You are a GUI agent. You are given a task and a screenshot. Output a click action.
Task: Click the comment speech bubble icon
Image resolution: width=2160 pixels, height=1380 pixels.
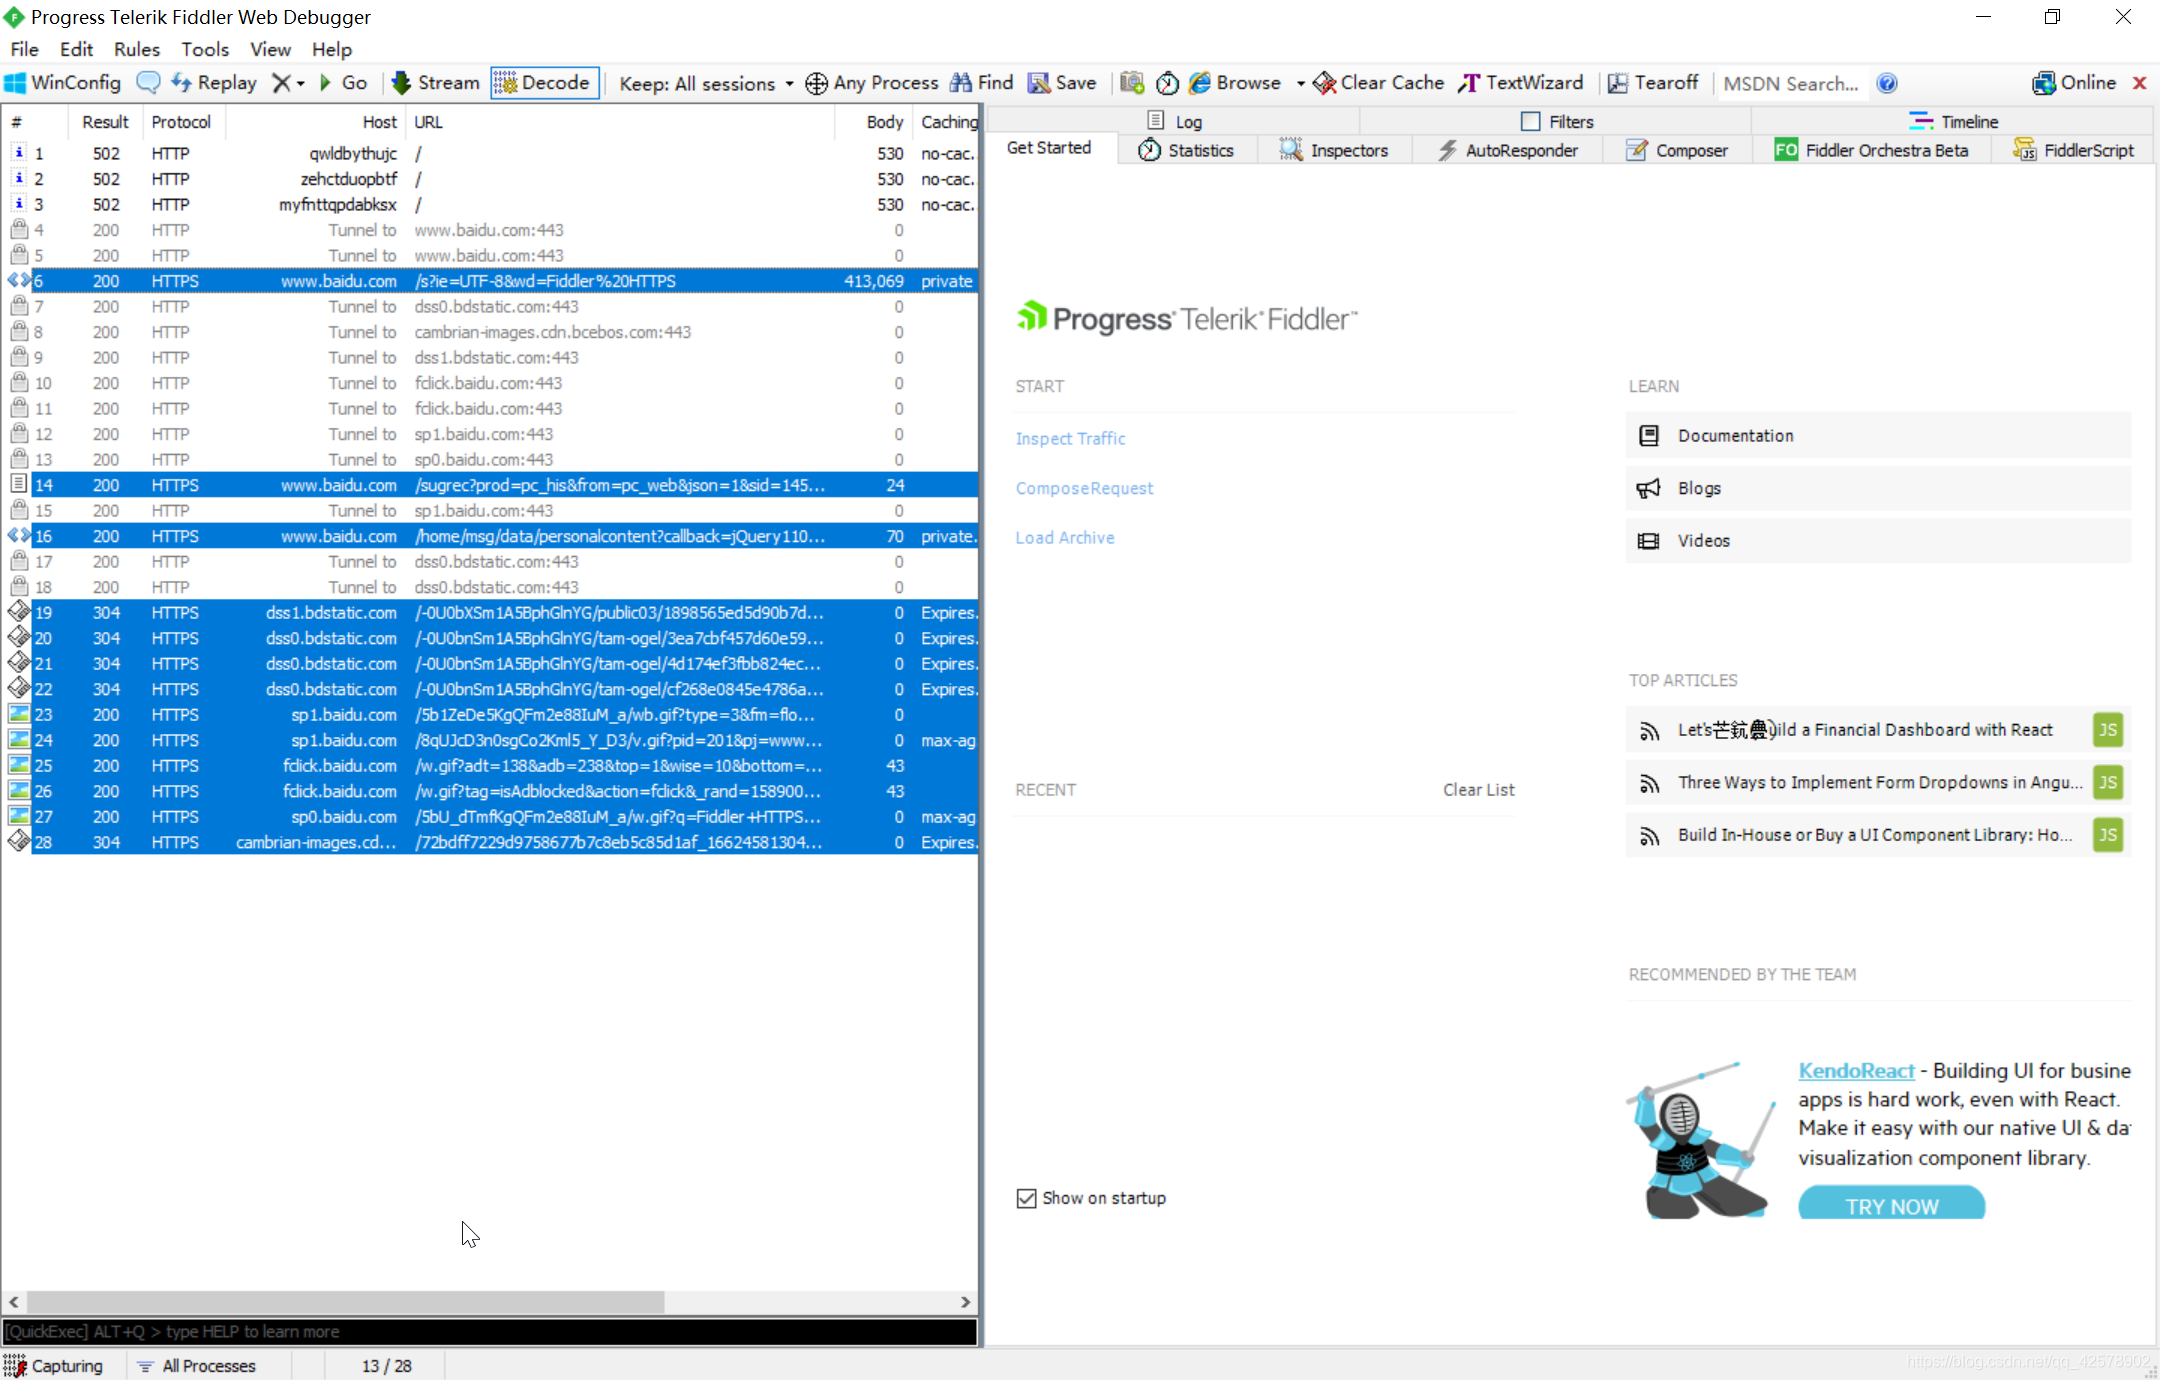click(148, 83)
